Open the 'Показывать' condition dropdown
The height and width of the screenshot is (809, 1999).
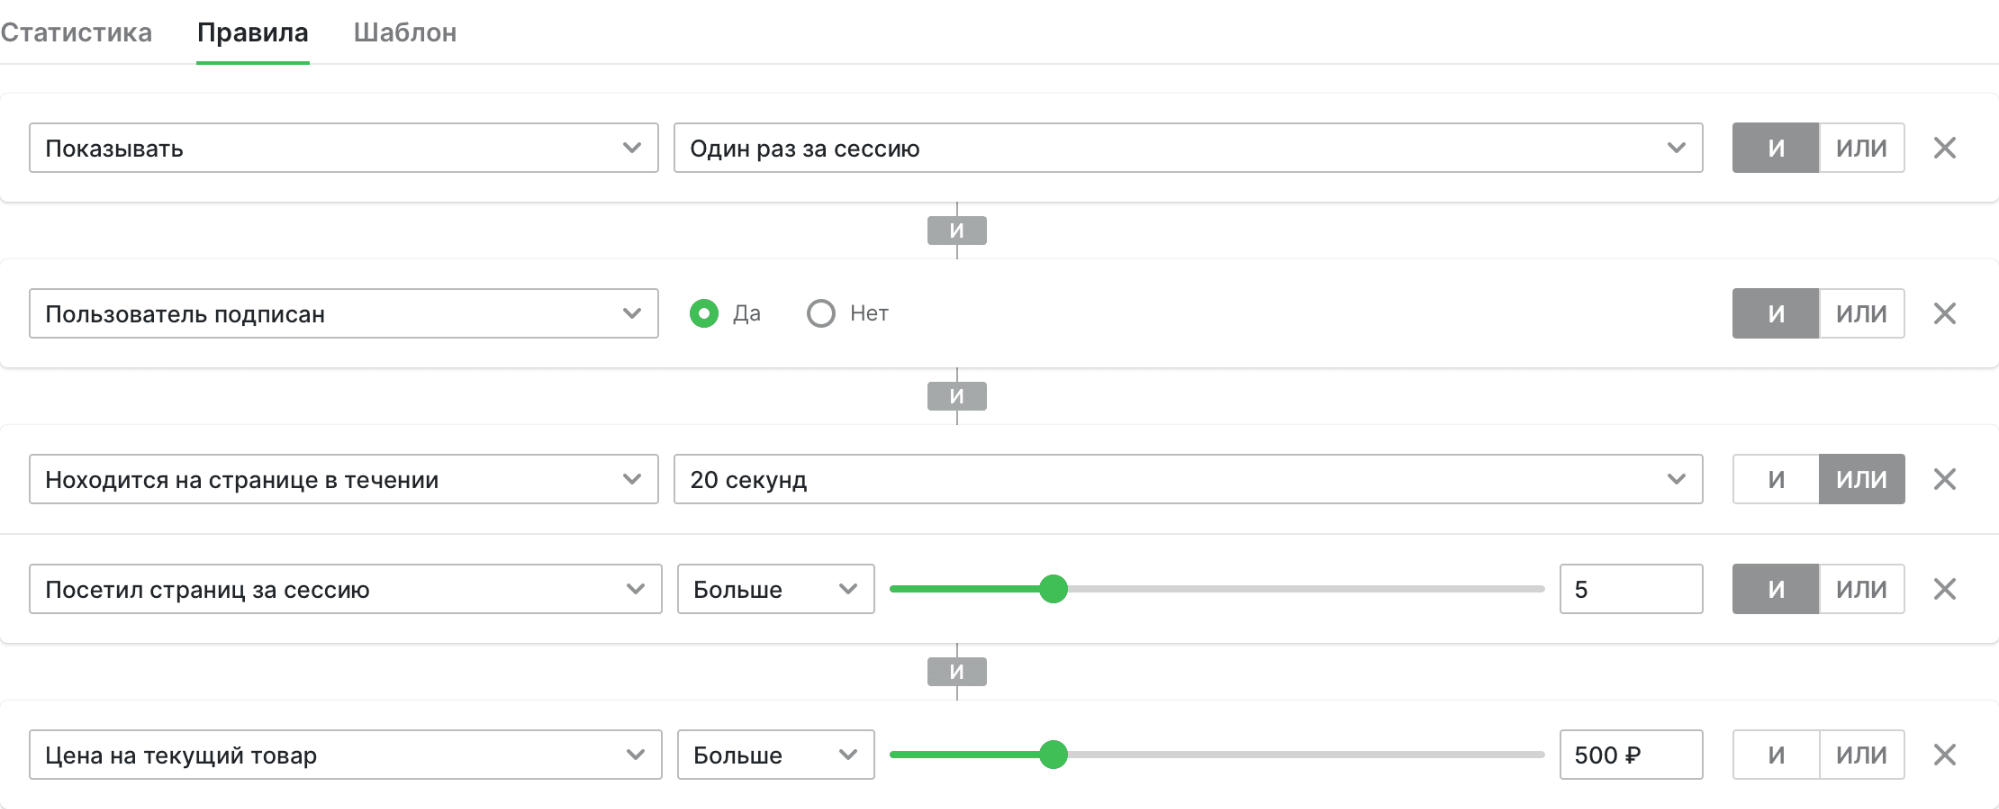point(343,148)
